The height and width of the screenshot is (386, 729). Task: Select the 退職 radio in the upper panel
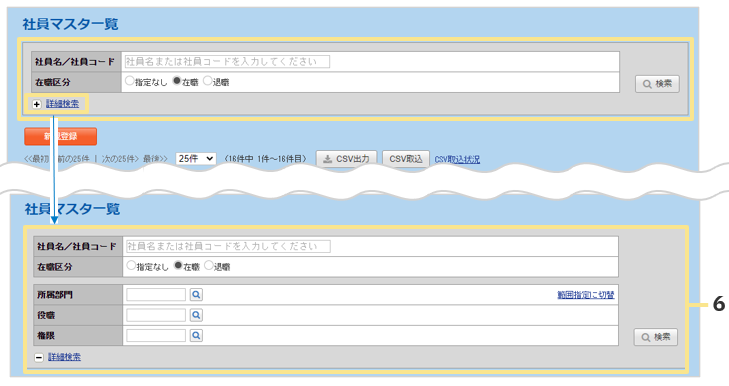(x=207, y=80)
